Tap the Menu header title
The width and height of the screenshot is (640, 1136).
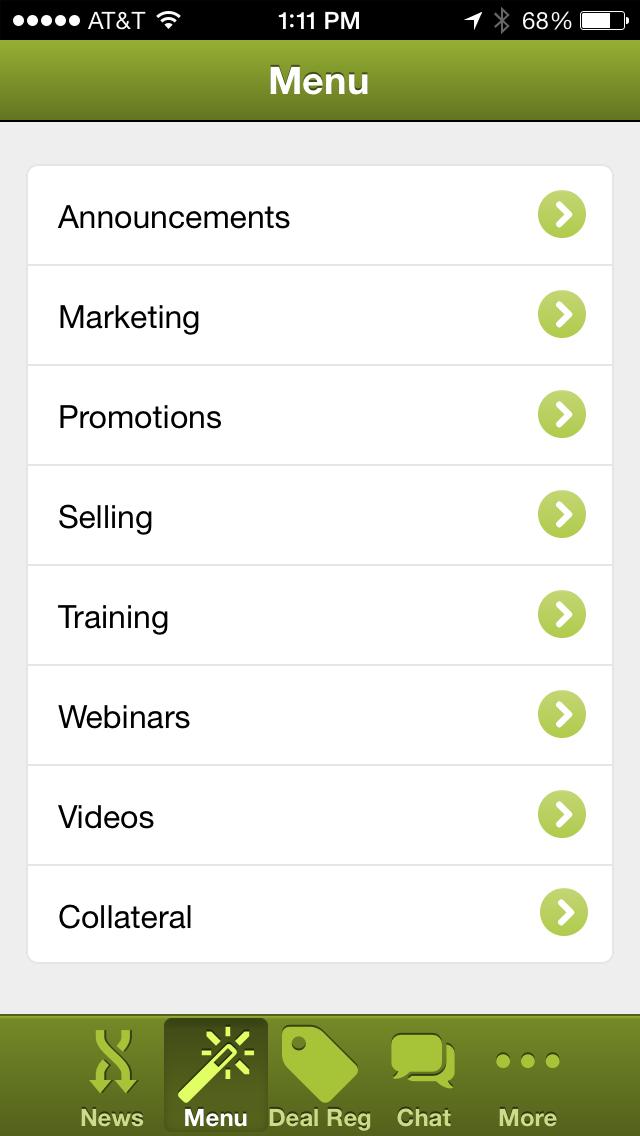(319, 81)
